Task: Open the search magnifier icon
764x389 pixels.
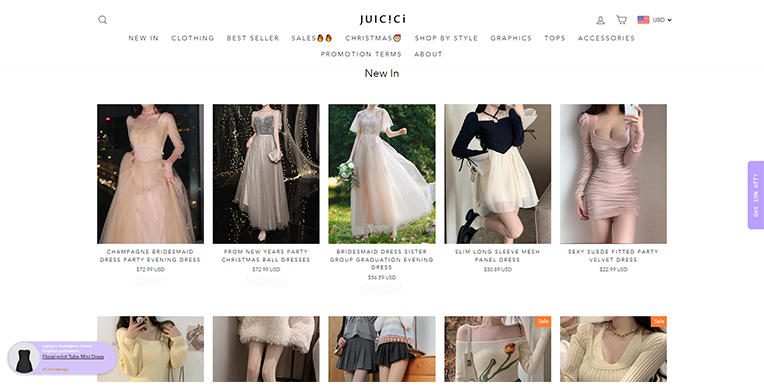Action: pos(102,19)
